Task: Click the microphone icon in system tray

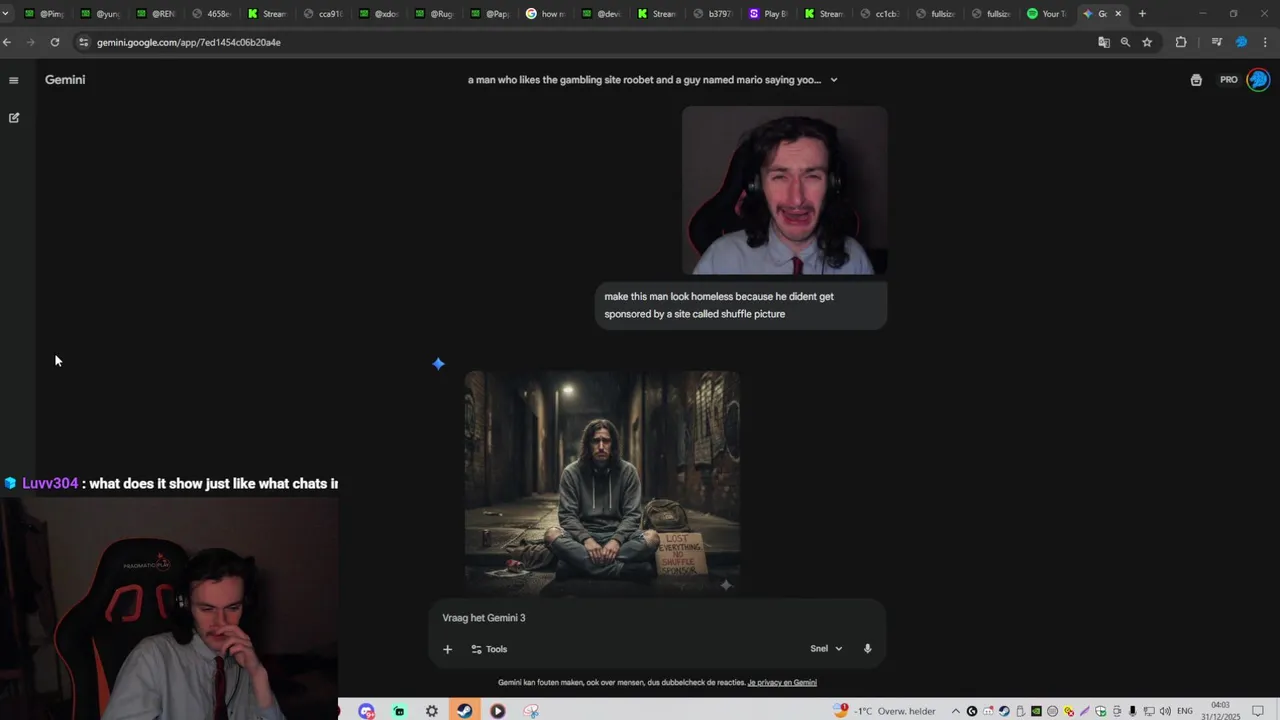Action: pyautogui.click(x=1133, y=711)
